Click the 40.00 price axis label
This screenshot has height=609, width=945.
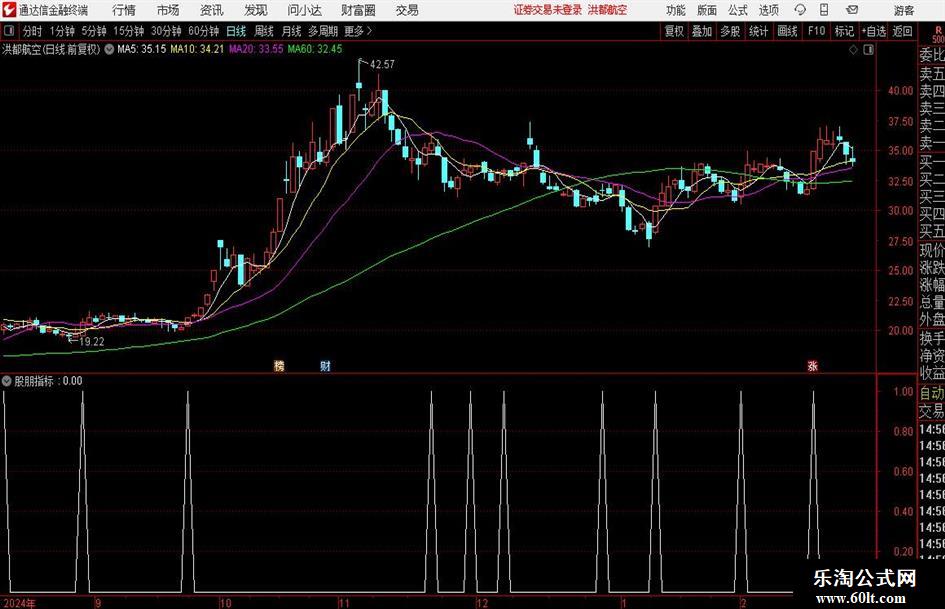pos(900,90)
